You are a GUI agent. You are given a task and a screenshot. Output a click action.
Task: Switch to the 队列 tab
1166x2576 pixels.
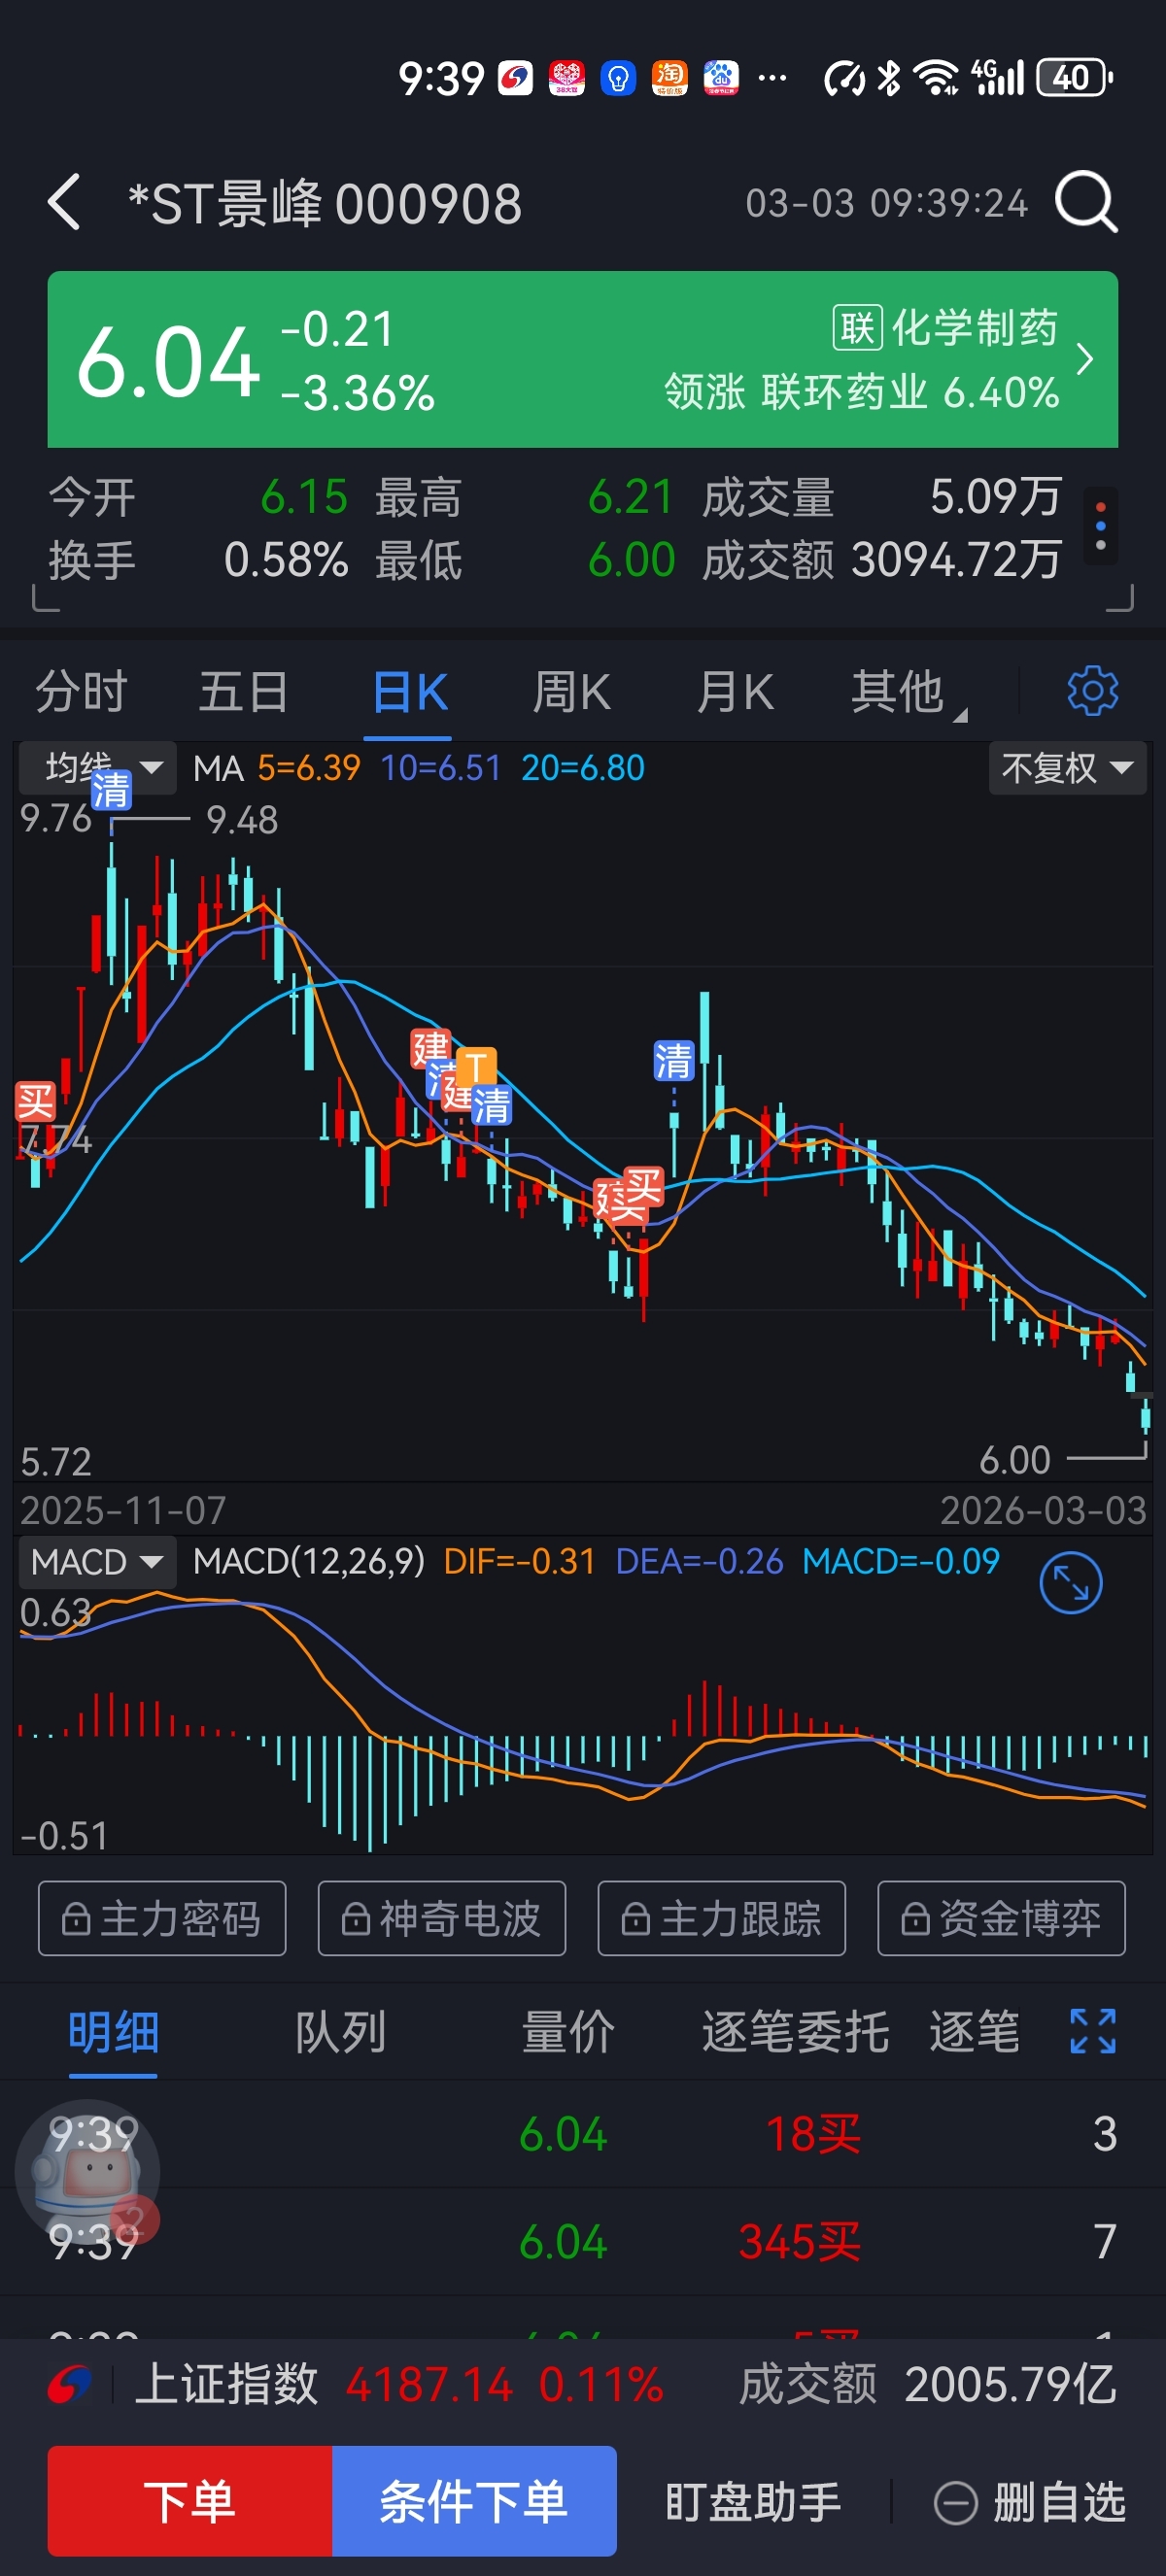[x=340, y=2032]
